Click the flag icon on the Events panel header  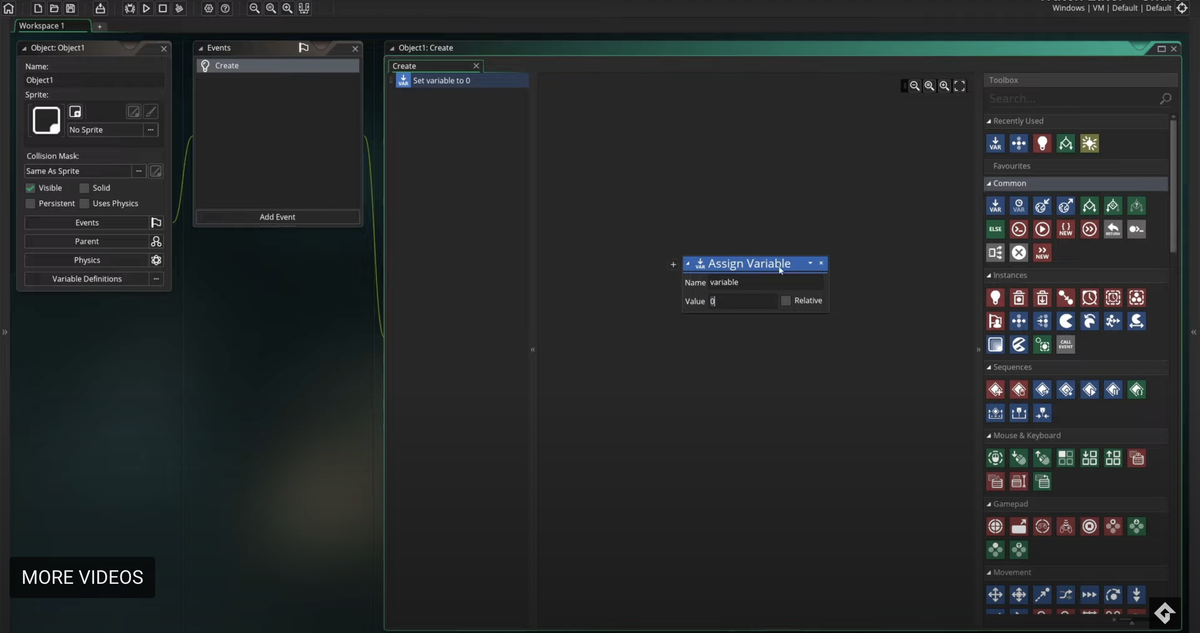pos(303,47)
